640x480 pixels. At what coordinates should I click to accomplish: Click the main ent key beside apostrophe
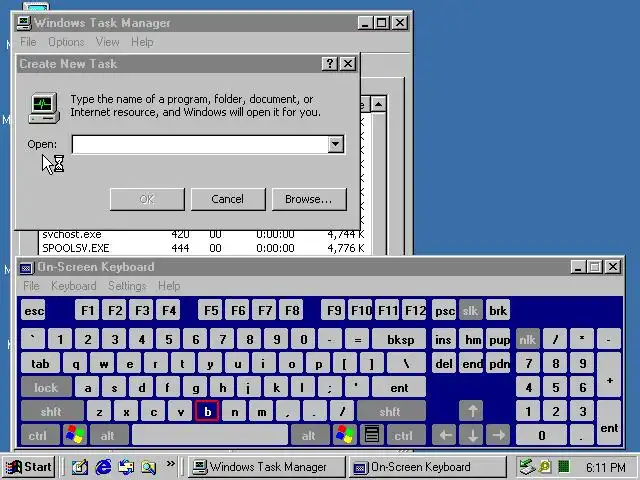[399, 387]
